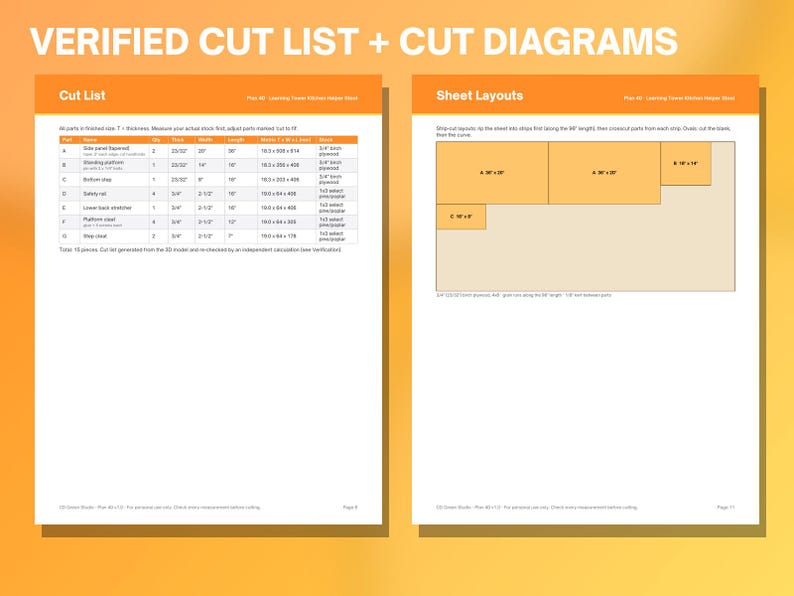
Task: Click the 'Step cleat' row name
Action: pyautogui.click(x=95, y=236)
